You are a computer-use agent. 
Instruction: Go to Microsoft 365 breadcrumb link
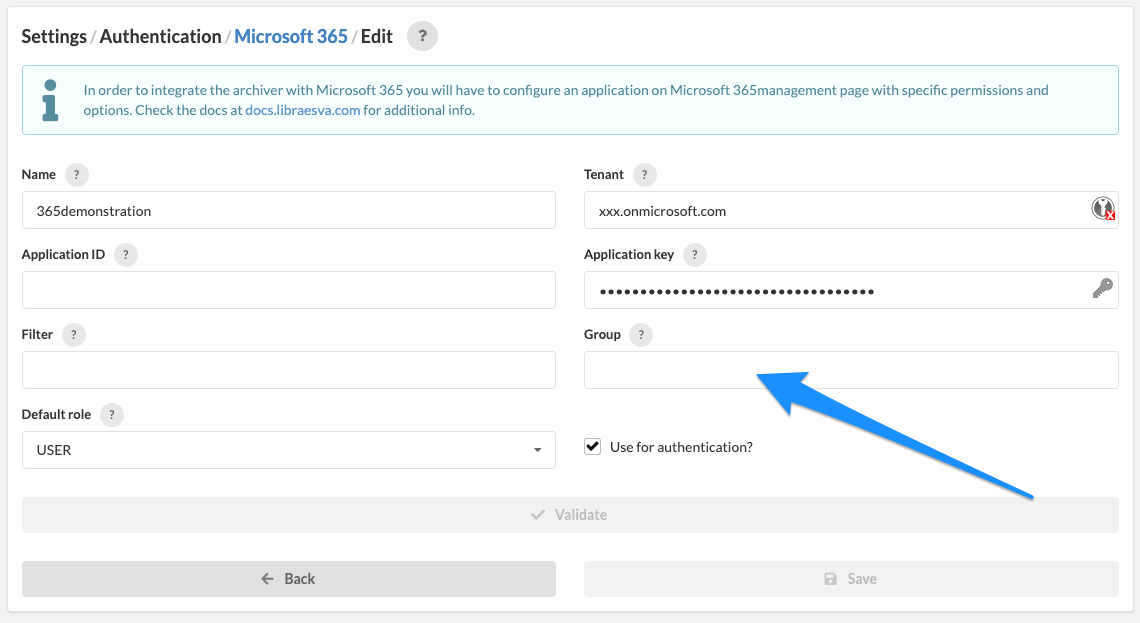coord(291,36)
